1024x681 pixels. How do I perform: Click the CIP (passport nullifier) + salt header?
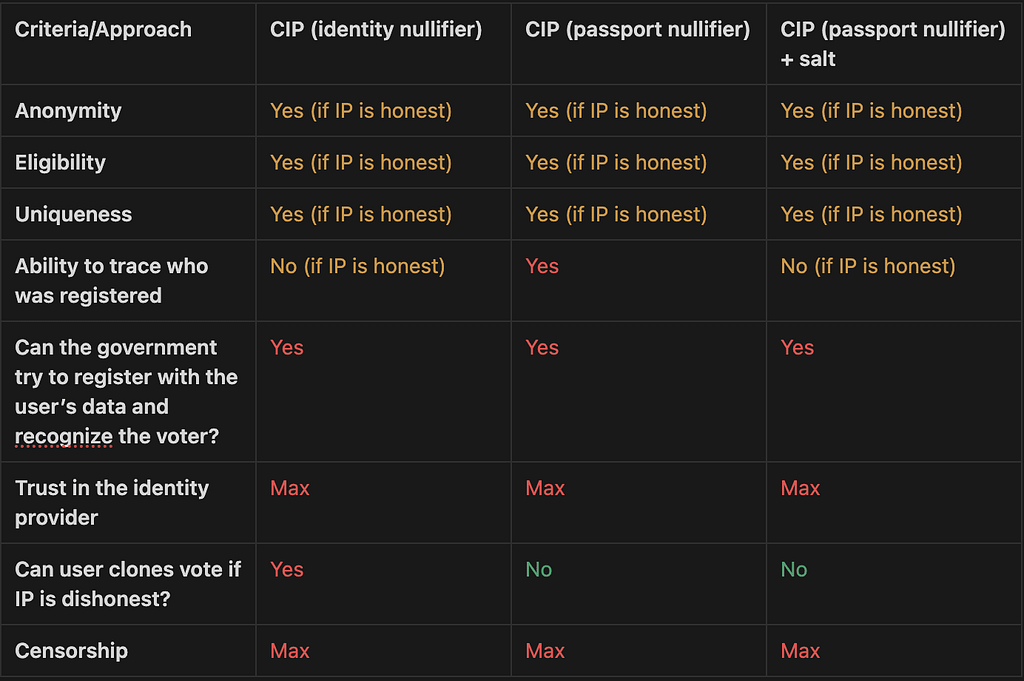[893, 44]
